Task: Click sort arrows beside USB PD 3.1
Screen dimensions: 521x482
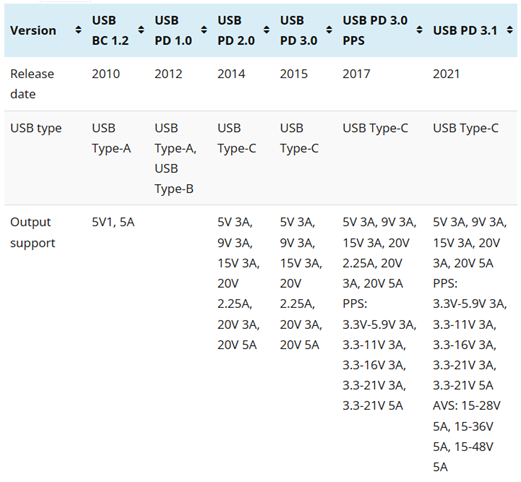Action: pyautogui.click(x=510, y=30)
